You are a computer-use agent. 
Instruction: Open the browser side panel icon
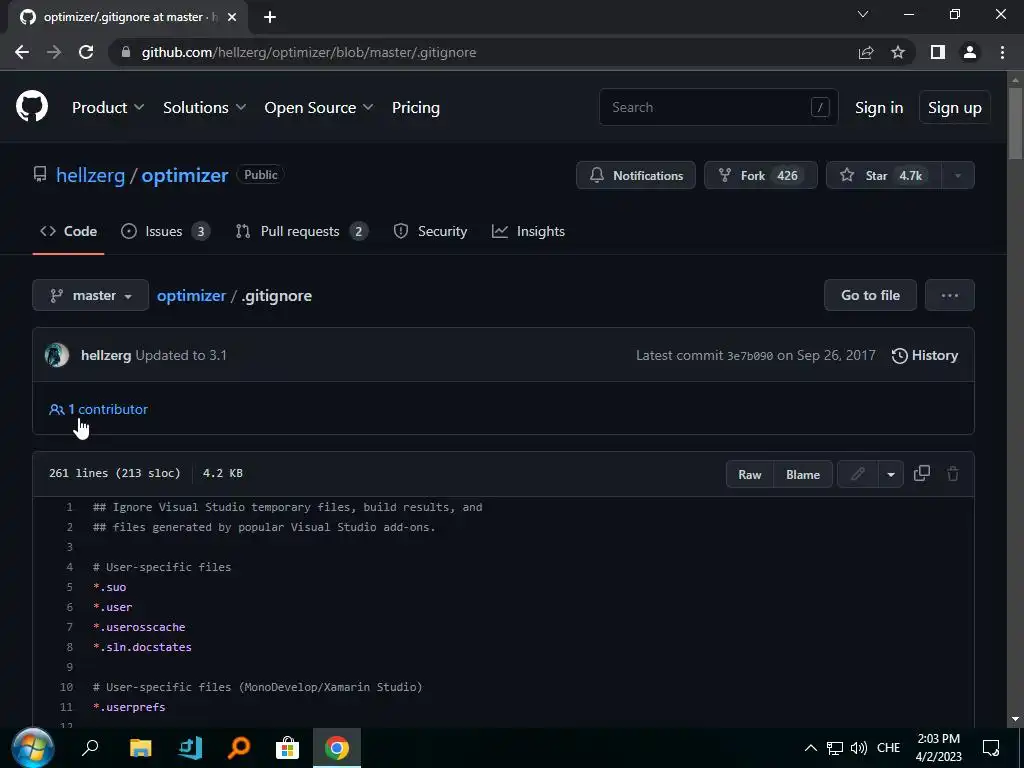tap(938, 52)
